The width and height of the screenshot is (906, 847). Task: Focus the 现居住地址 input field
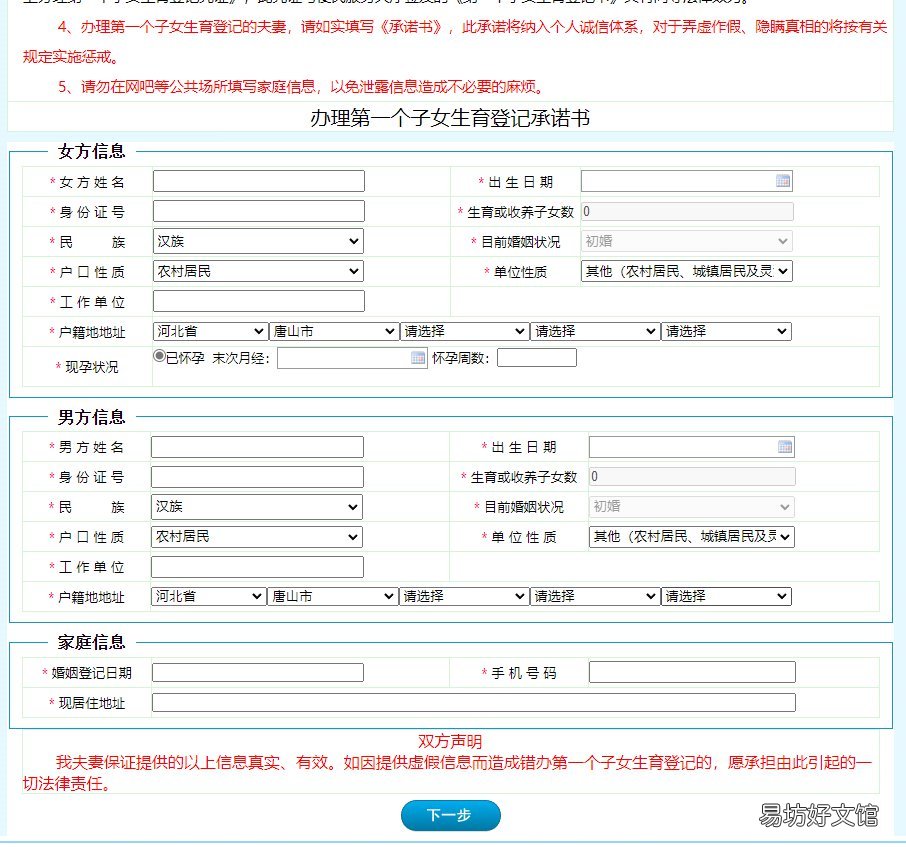point(474,703)
